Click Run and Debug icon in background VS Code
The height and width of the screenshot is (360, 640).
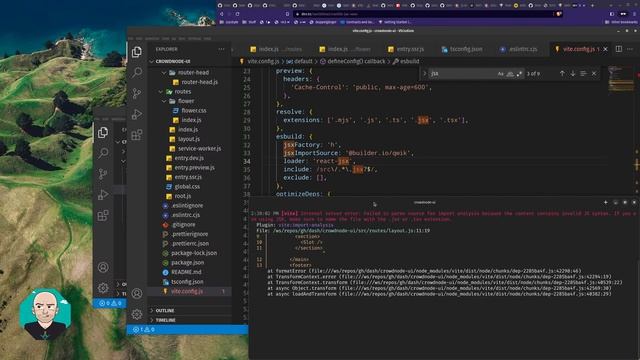pyautogui.click(x=103, y=195)
